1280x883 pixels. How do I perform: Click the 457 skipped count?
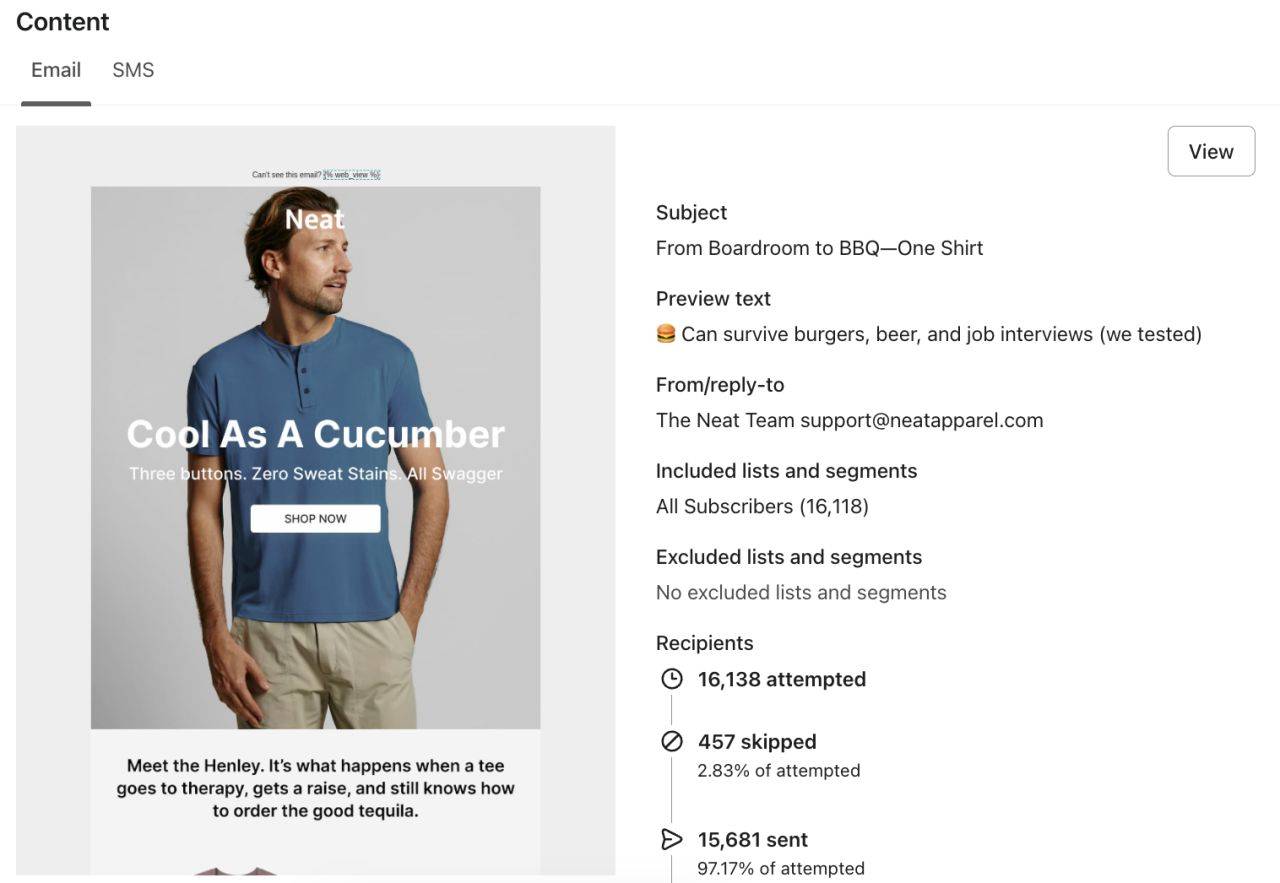pyautogui.click(x=757, y=741)
